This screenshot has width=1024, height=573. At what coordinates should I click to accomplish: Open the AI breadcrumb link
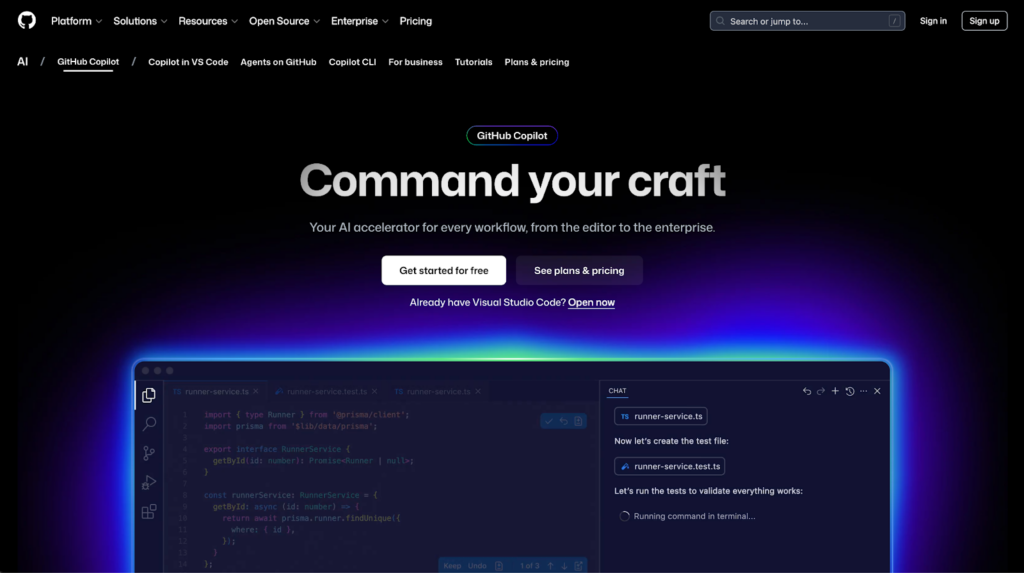(23, 61)
